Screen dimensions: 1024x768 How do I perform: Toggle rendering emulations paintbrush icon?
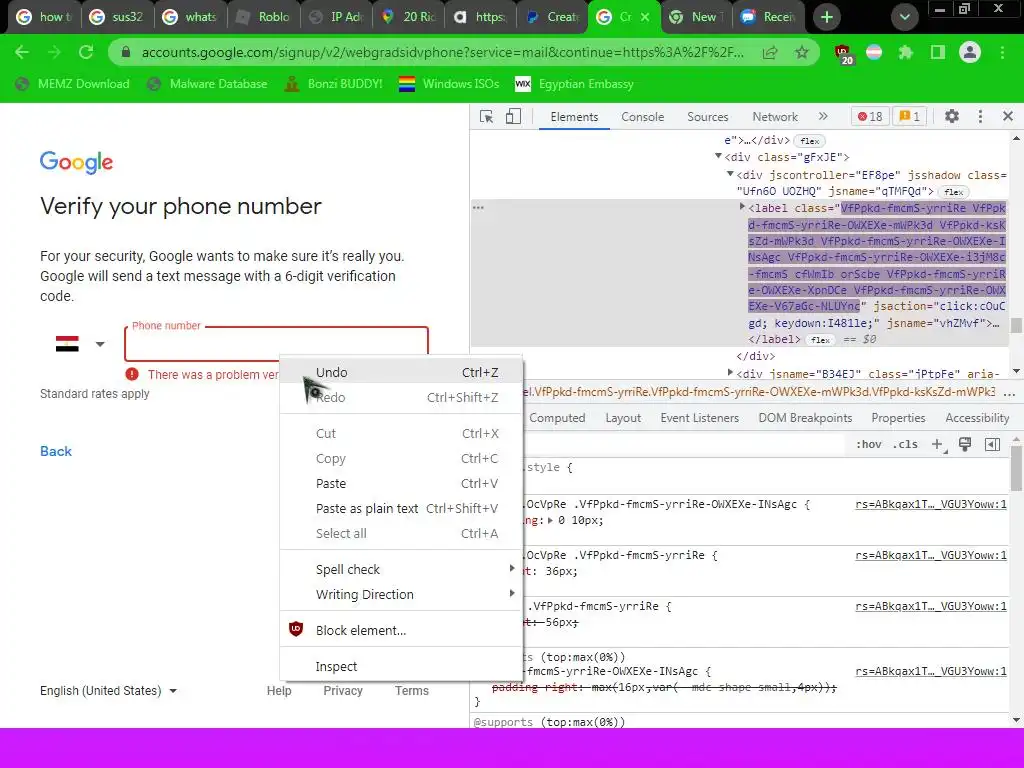[965, 444]
